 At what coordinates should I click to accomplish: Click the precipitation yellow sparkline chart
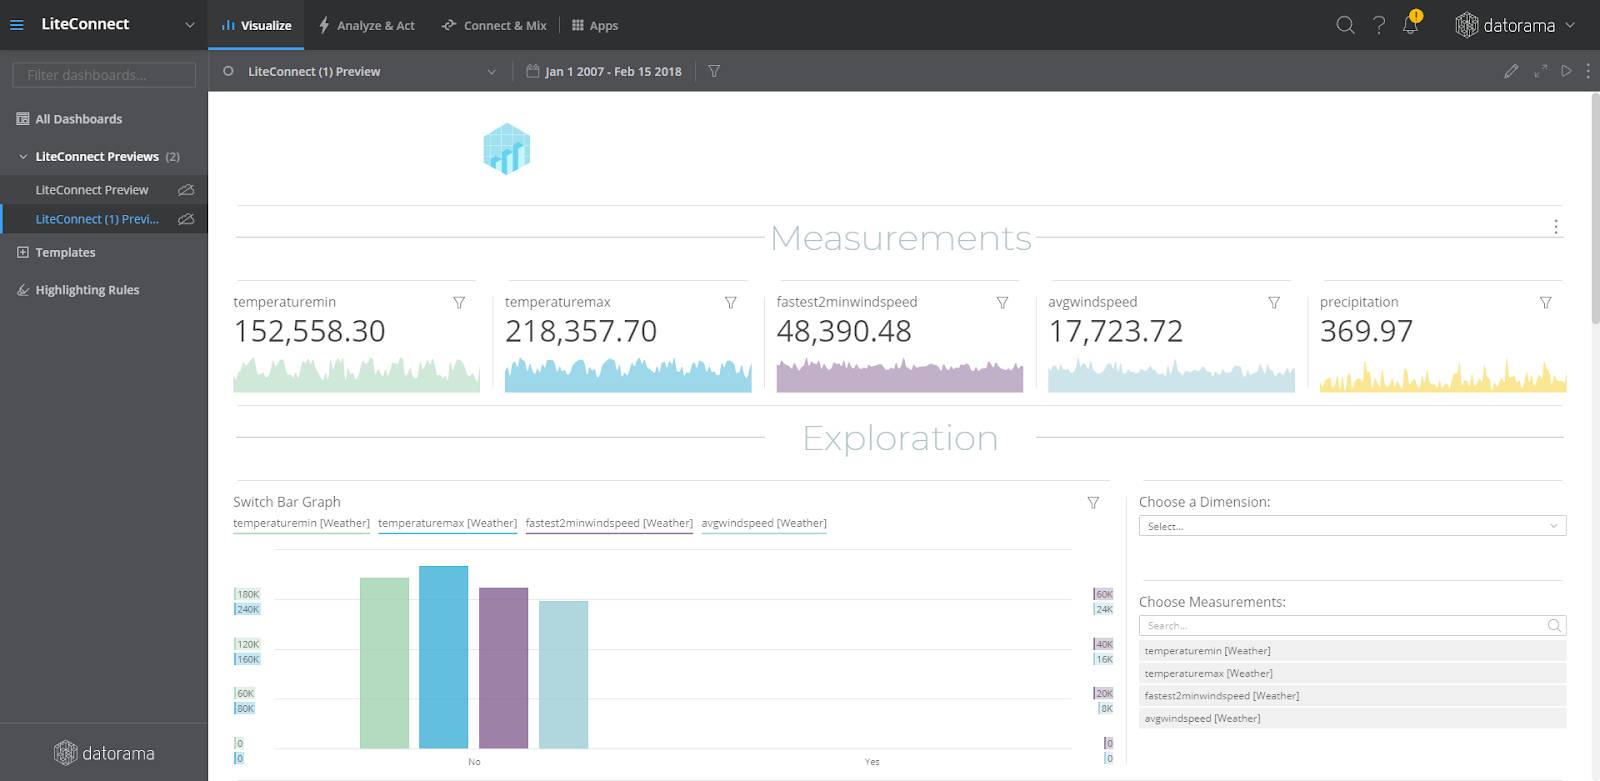pos(1442,376)
